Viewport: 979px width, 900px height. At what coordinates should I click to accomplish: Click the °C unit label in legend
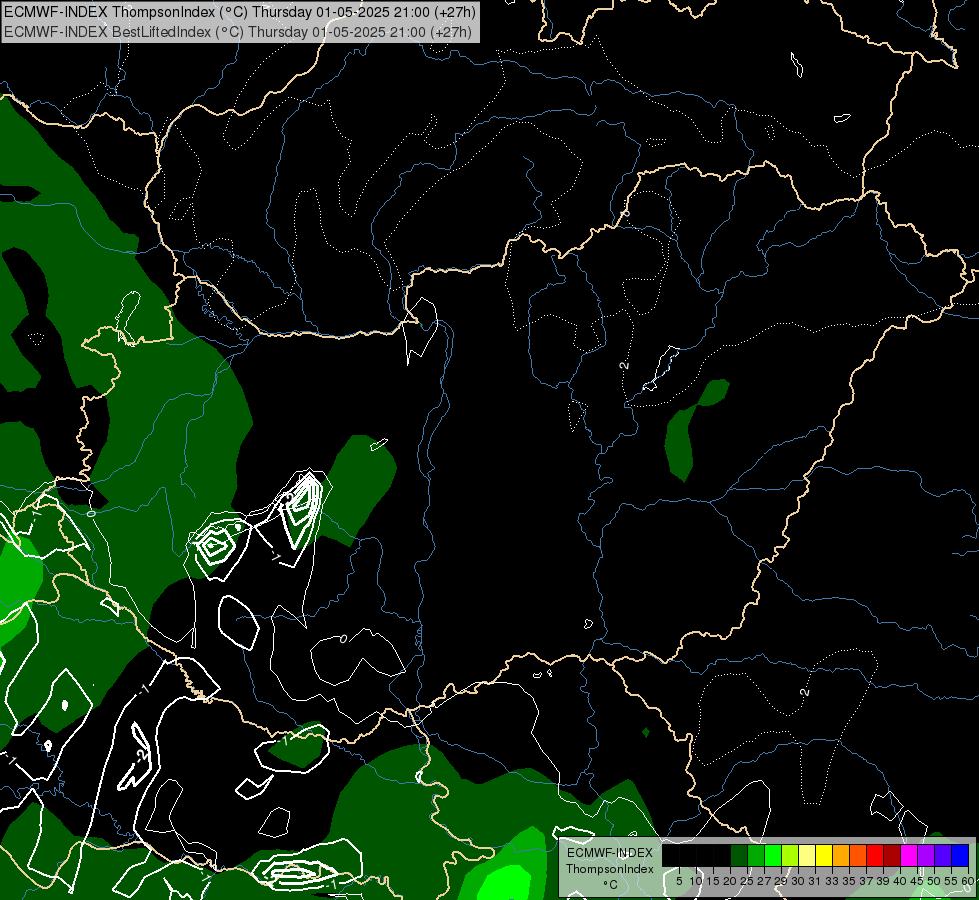click(x=610, y=884)
